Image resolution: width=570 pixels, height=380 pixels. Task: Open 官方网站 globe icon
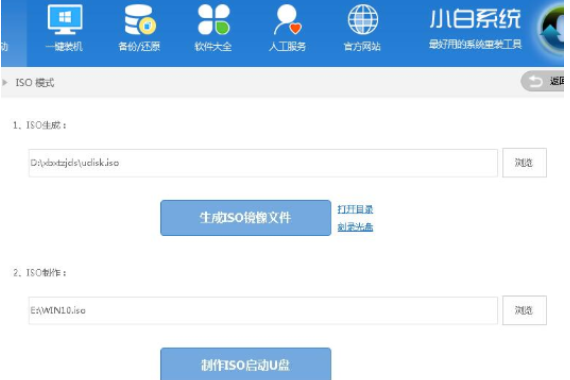pyautogui.click(x=362, y=20)
